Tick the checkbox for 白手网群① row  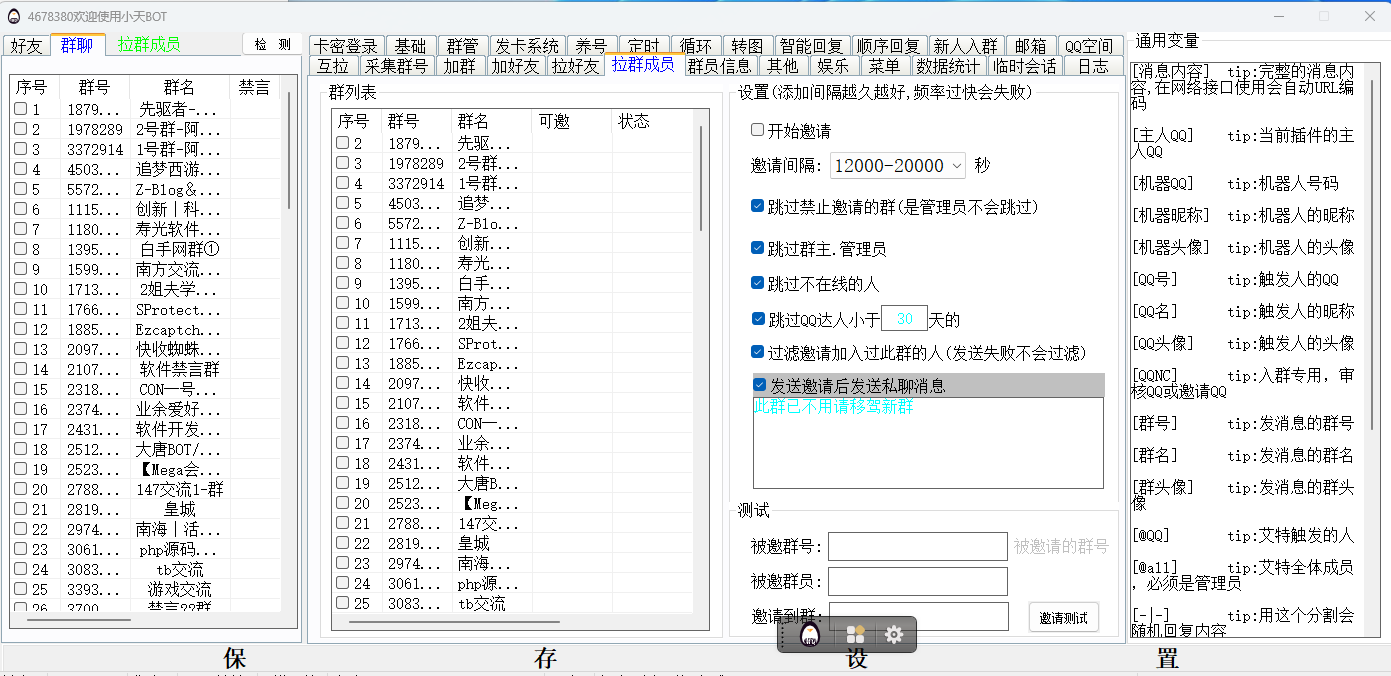tap(21, 249)
